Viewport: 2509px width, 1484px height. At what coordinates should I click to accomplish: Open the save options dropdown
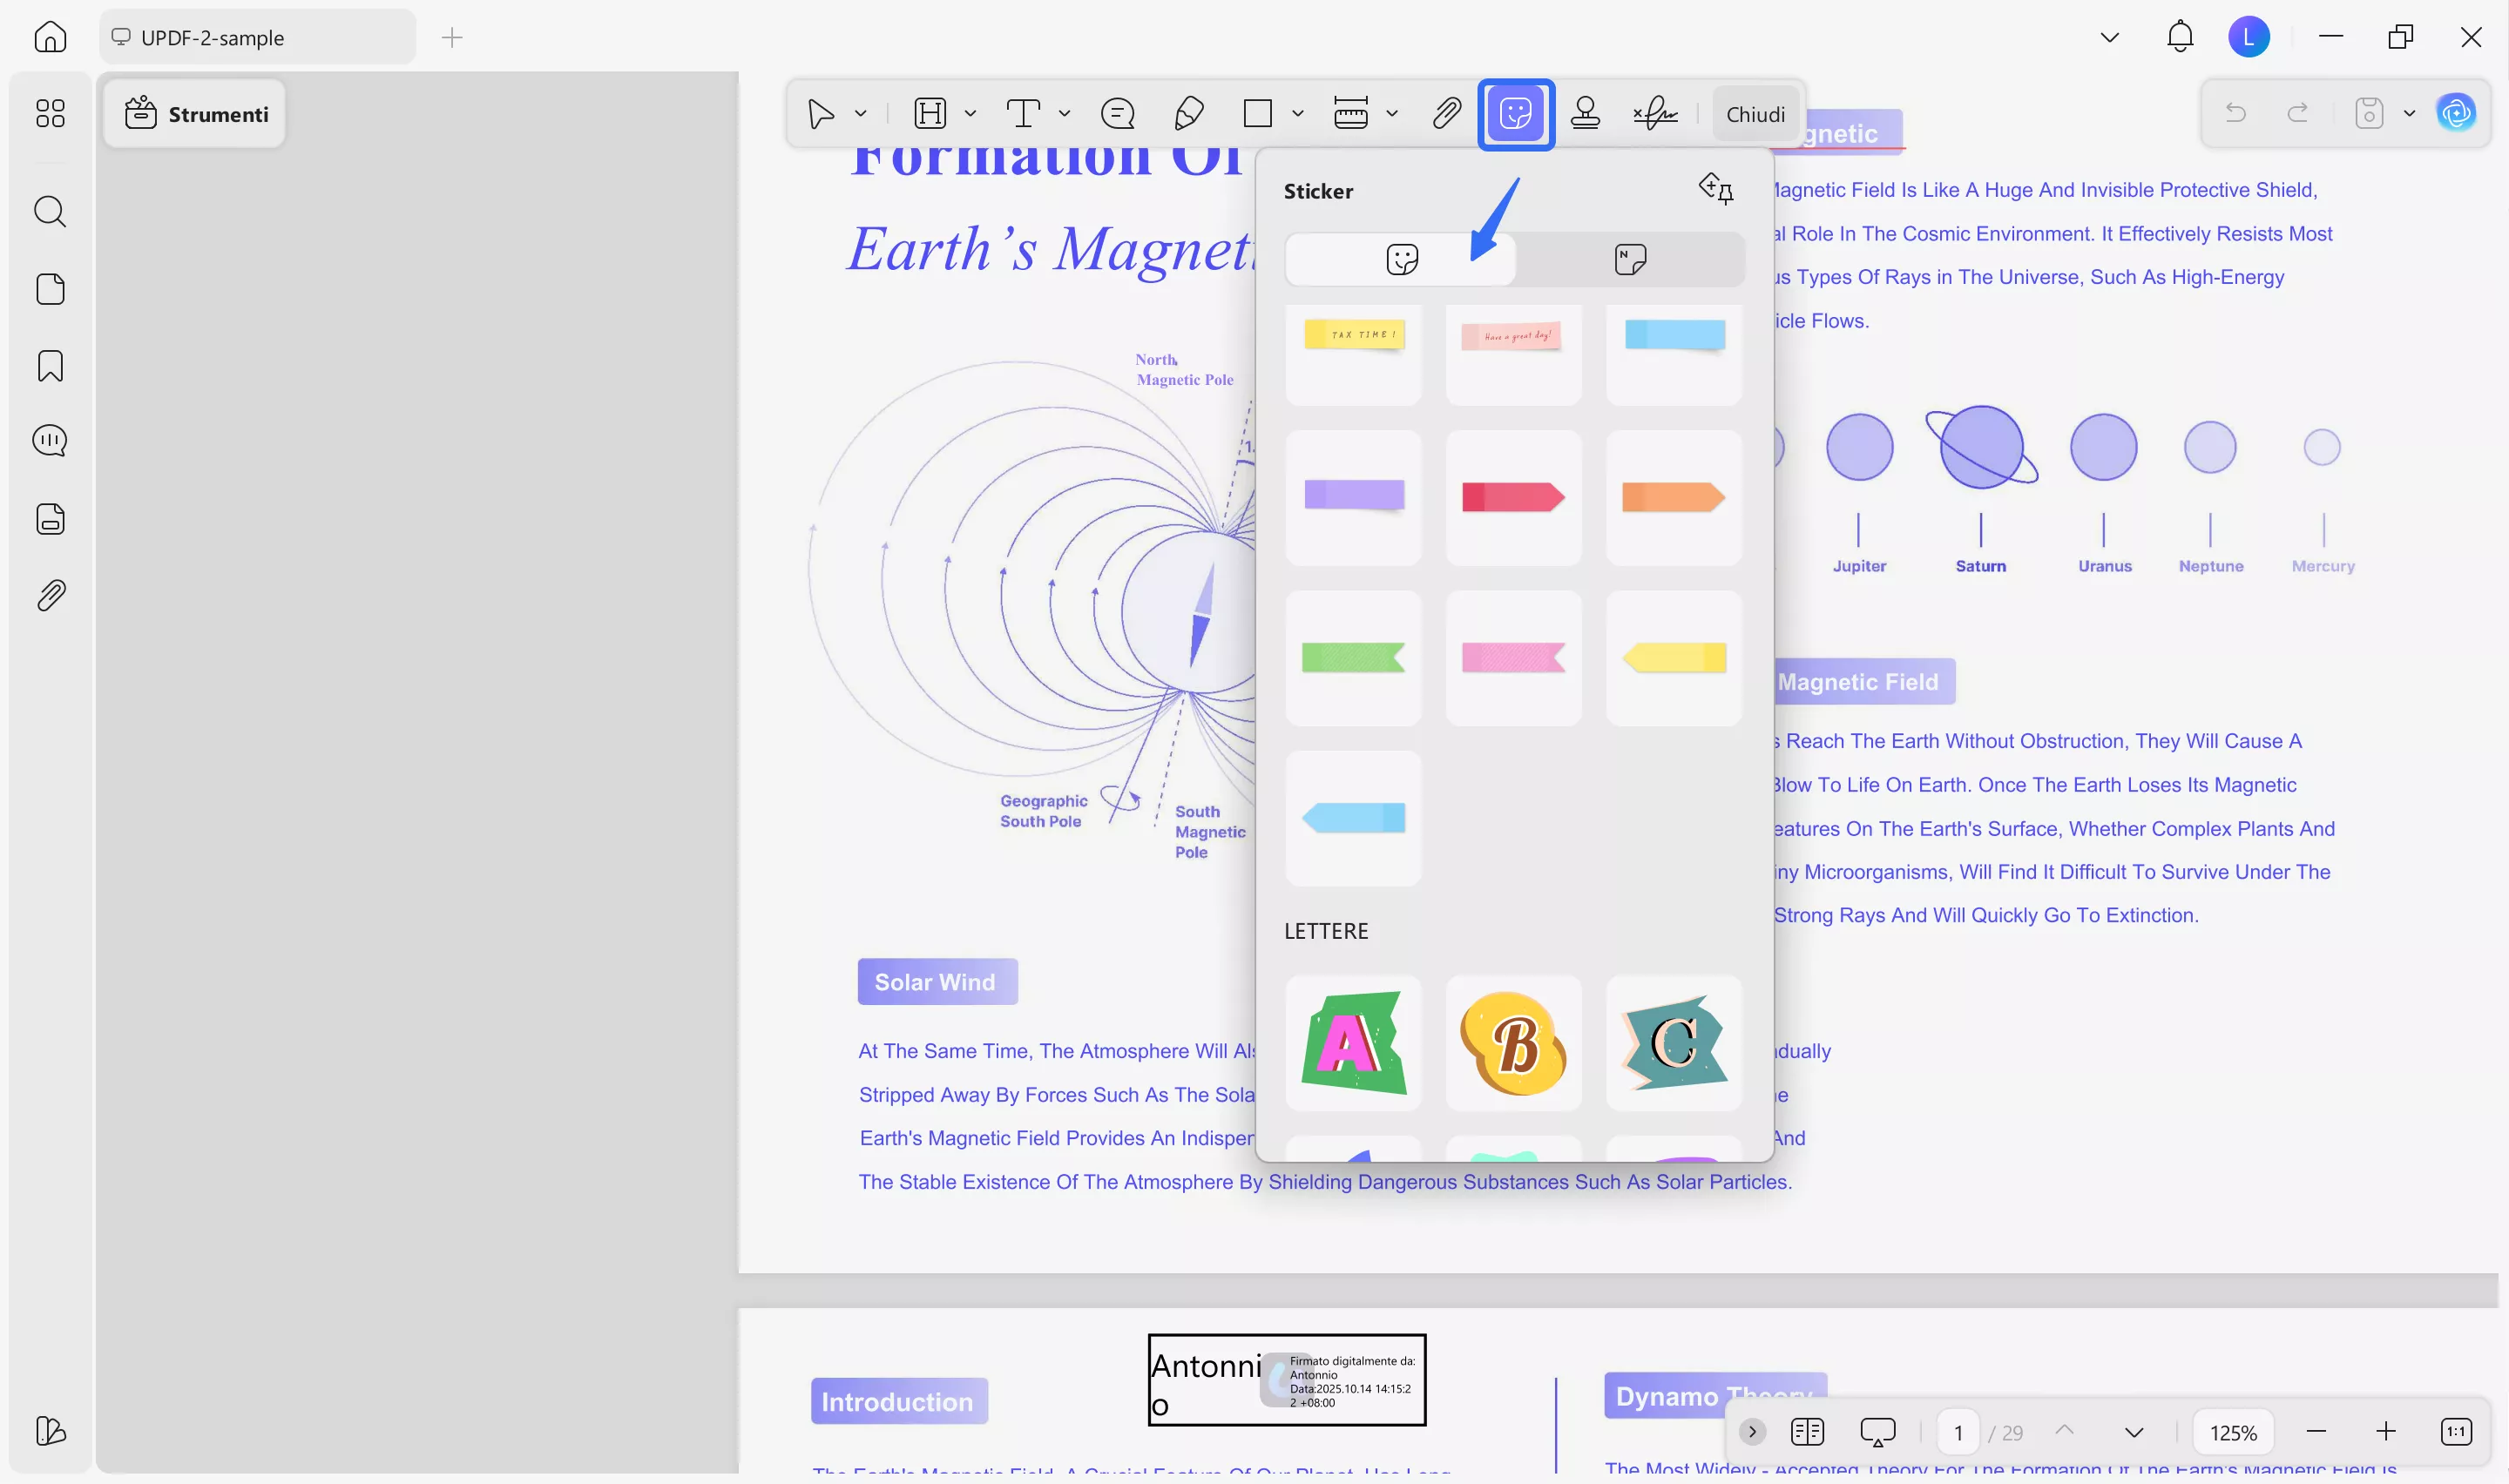(2410, 114)
